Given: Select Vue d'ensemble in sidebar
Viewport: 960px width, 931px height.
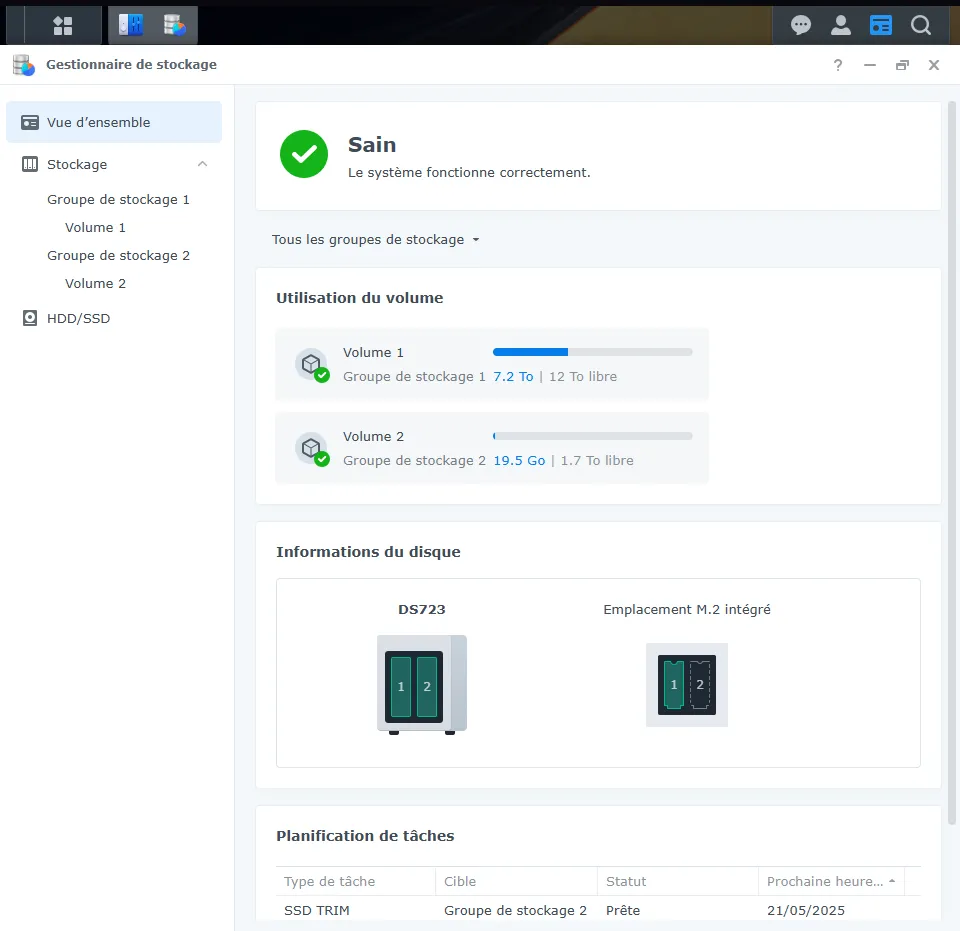Looking at the screenshot, I should (x=114, y=122).
